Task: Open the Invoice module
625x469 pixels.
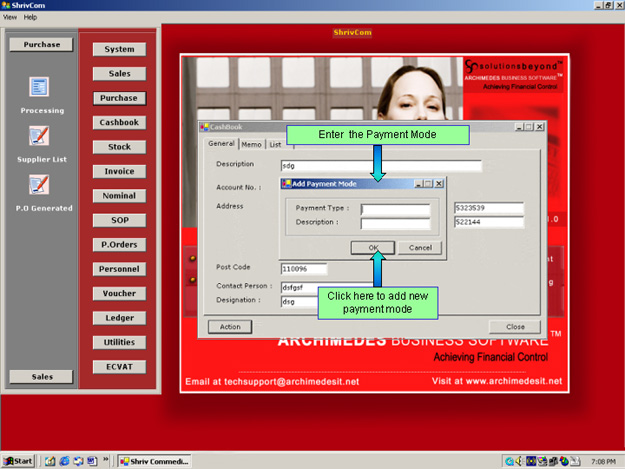Action: [x=119, y=171]
